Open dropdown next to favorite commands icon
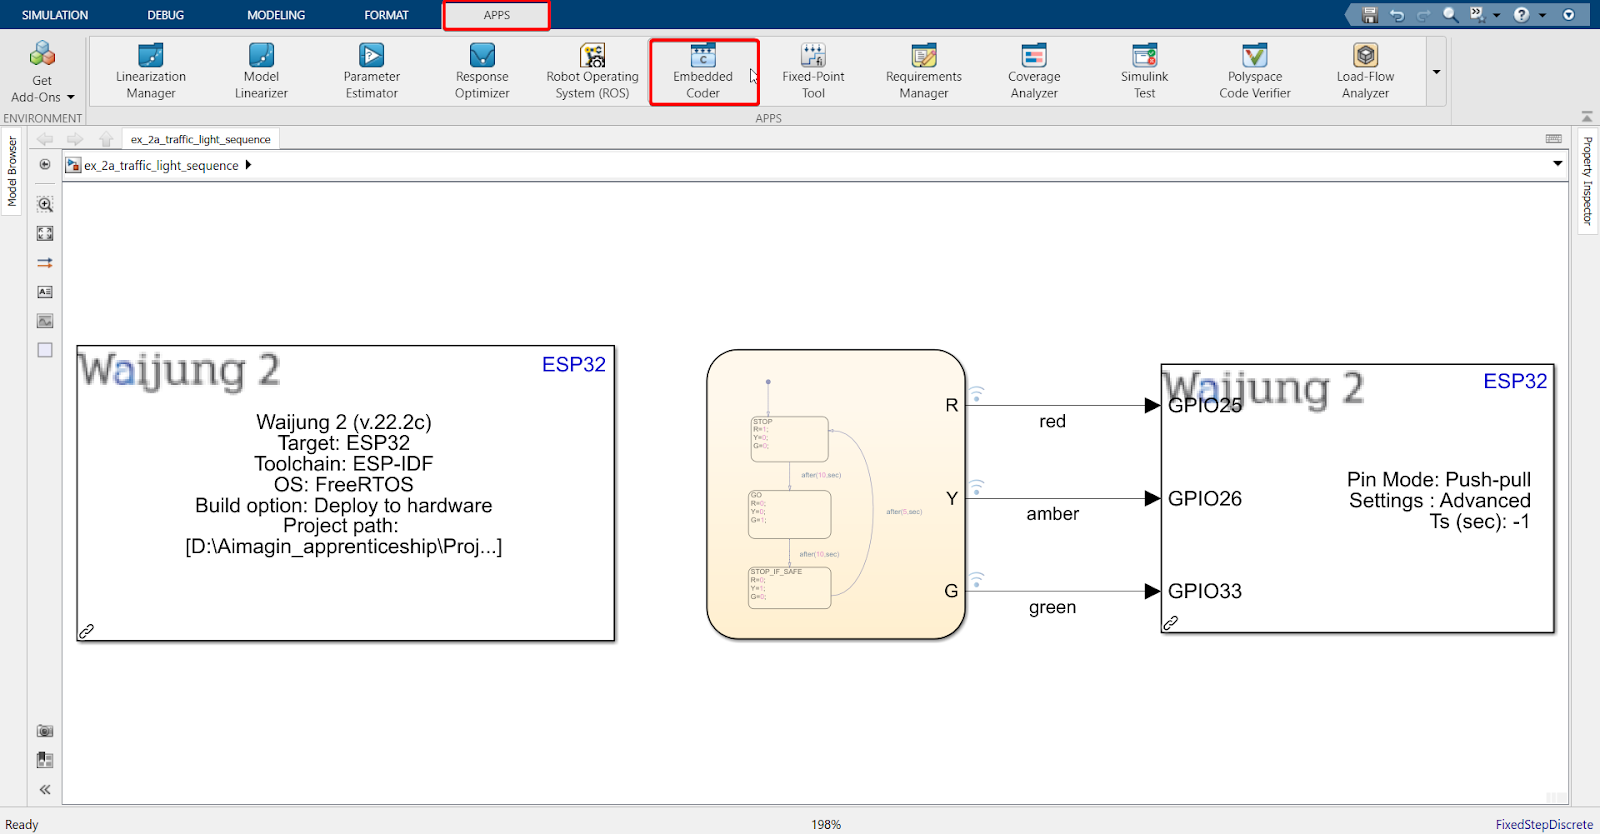Screen dimensions: 1600x834 tap(1497, 15)
